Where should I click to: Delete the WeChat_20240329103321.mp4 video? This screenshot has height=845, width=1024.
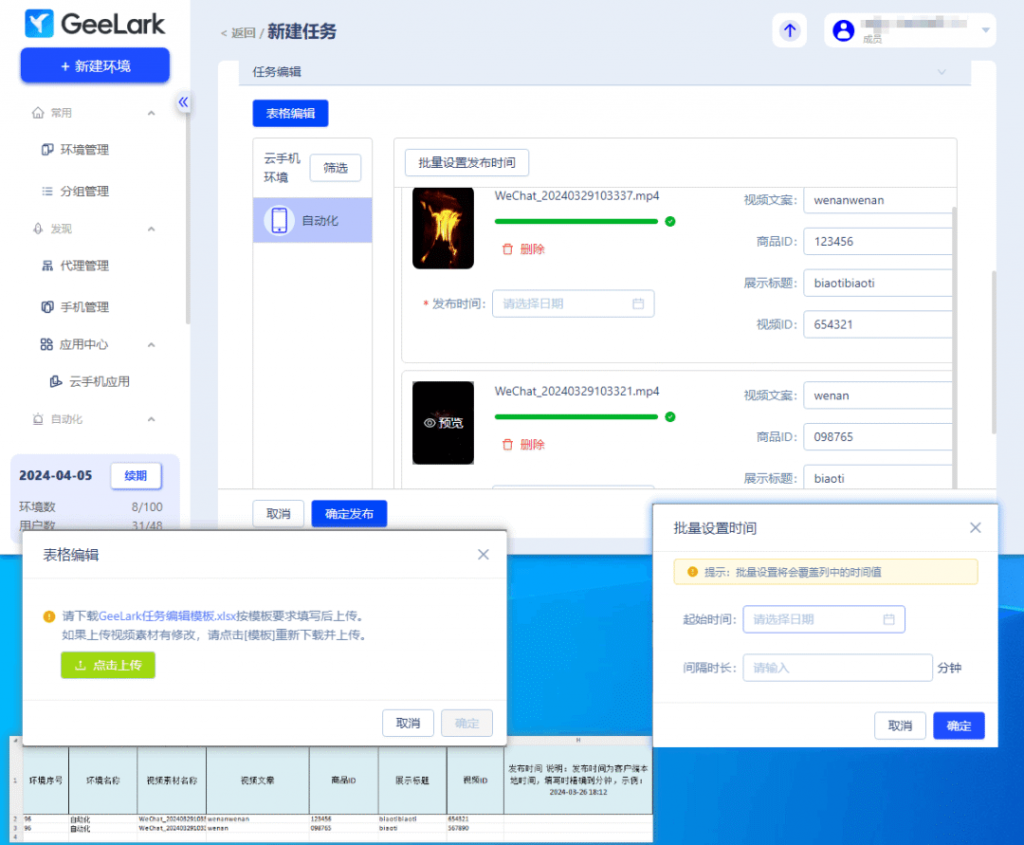[x=523, y=445]
